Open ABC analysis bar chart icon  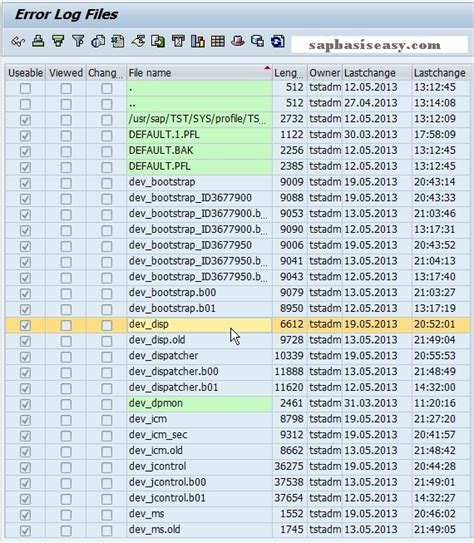[198, 42]
